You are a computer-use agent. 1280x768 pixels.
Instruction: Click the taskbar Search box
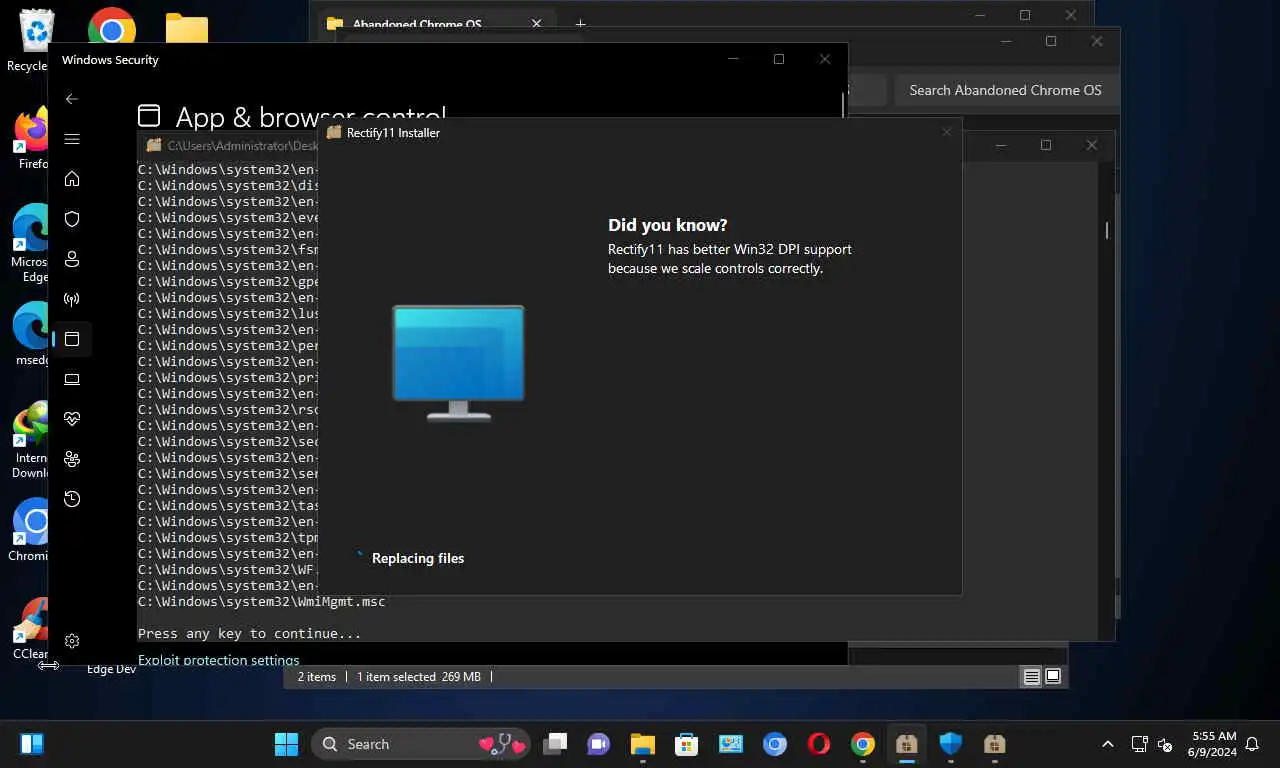[423, 744]
